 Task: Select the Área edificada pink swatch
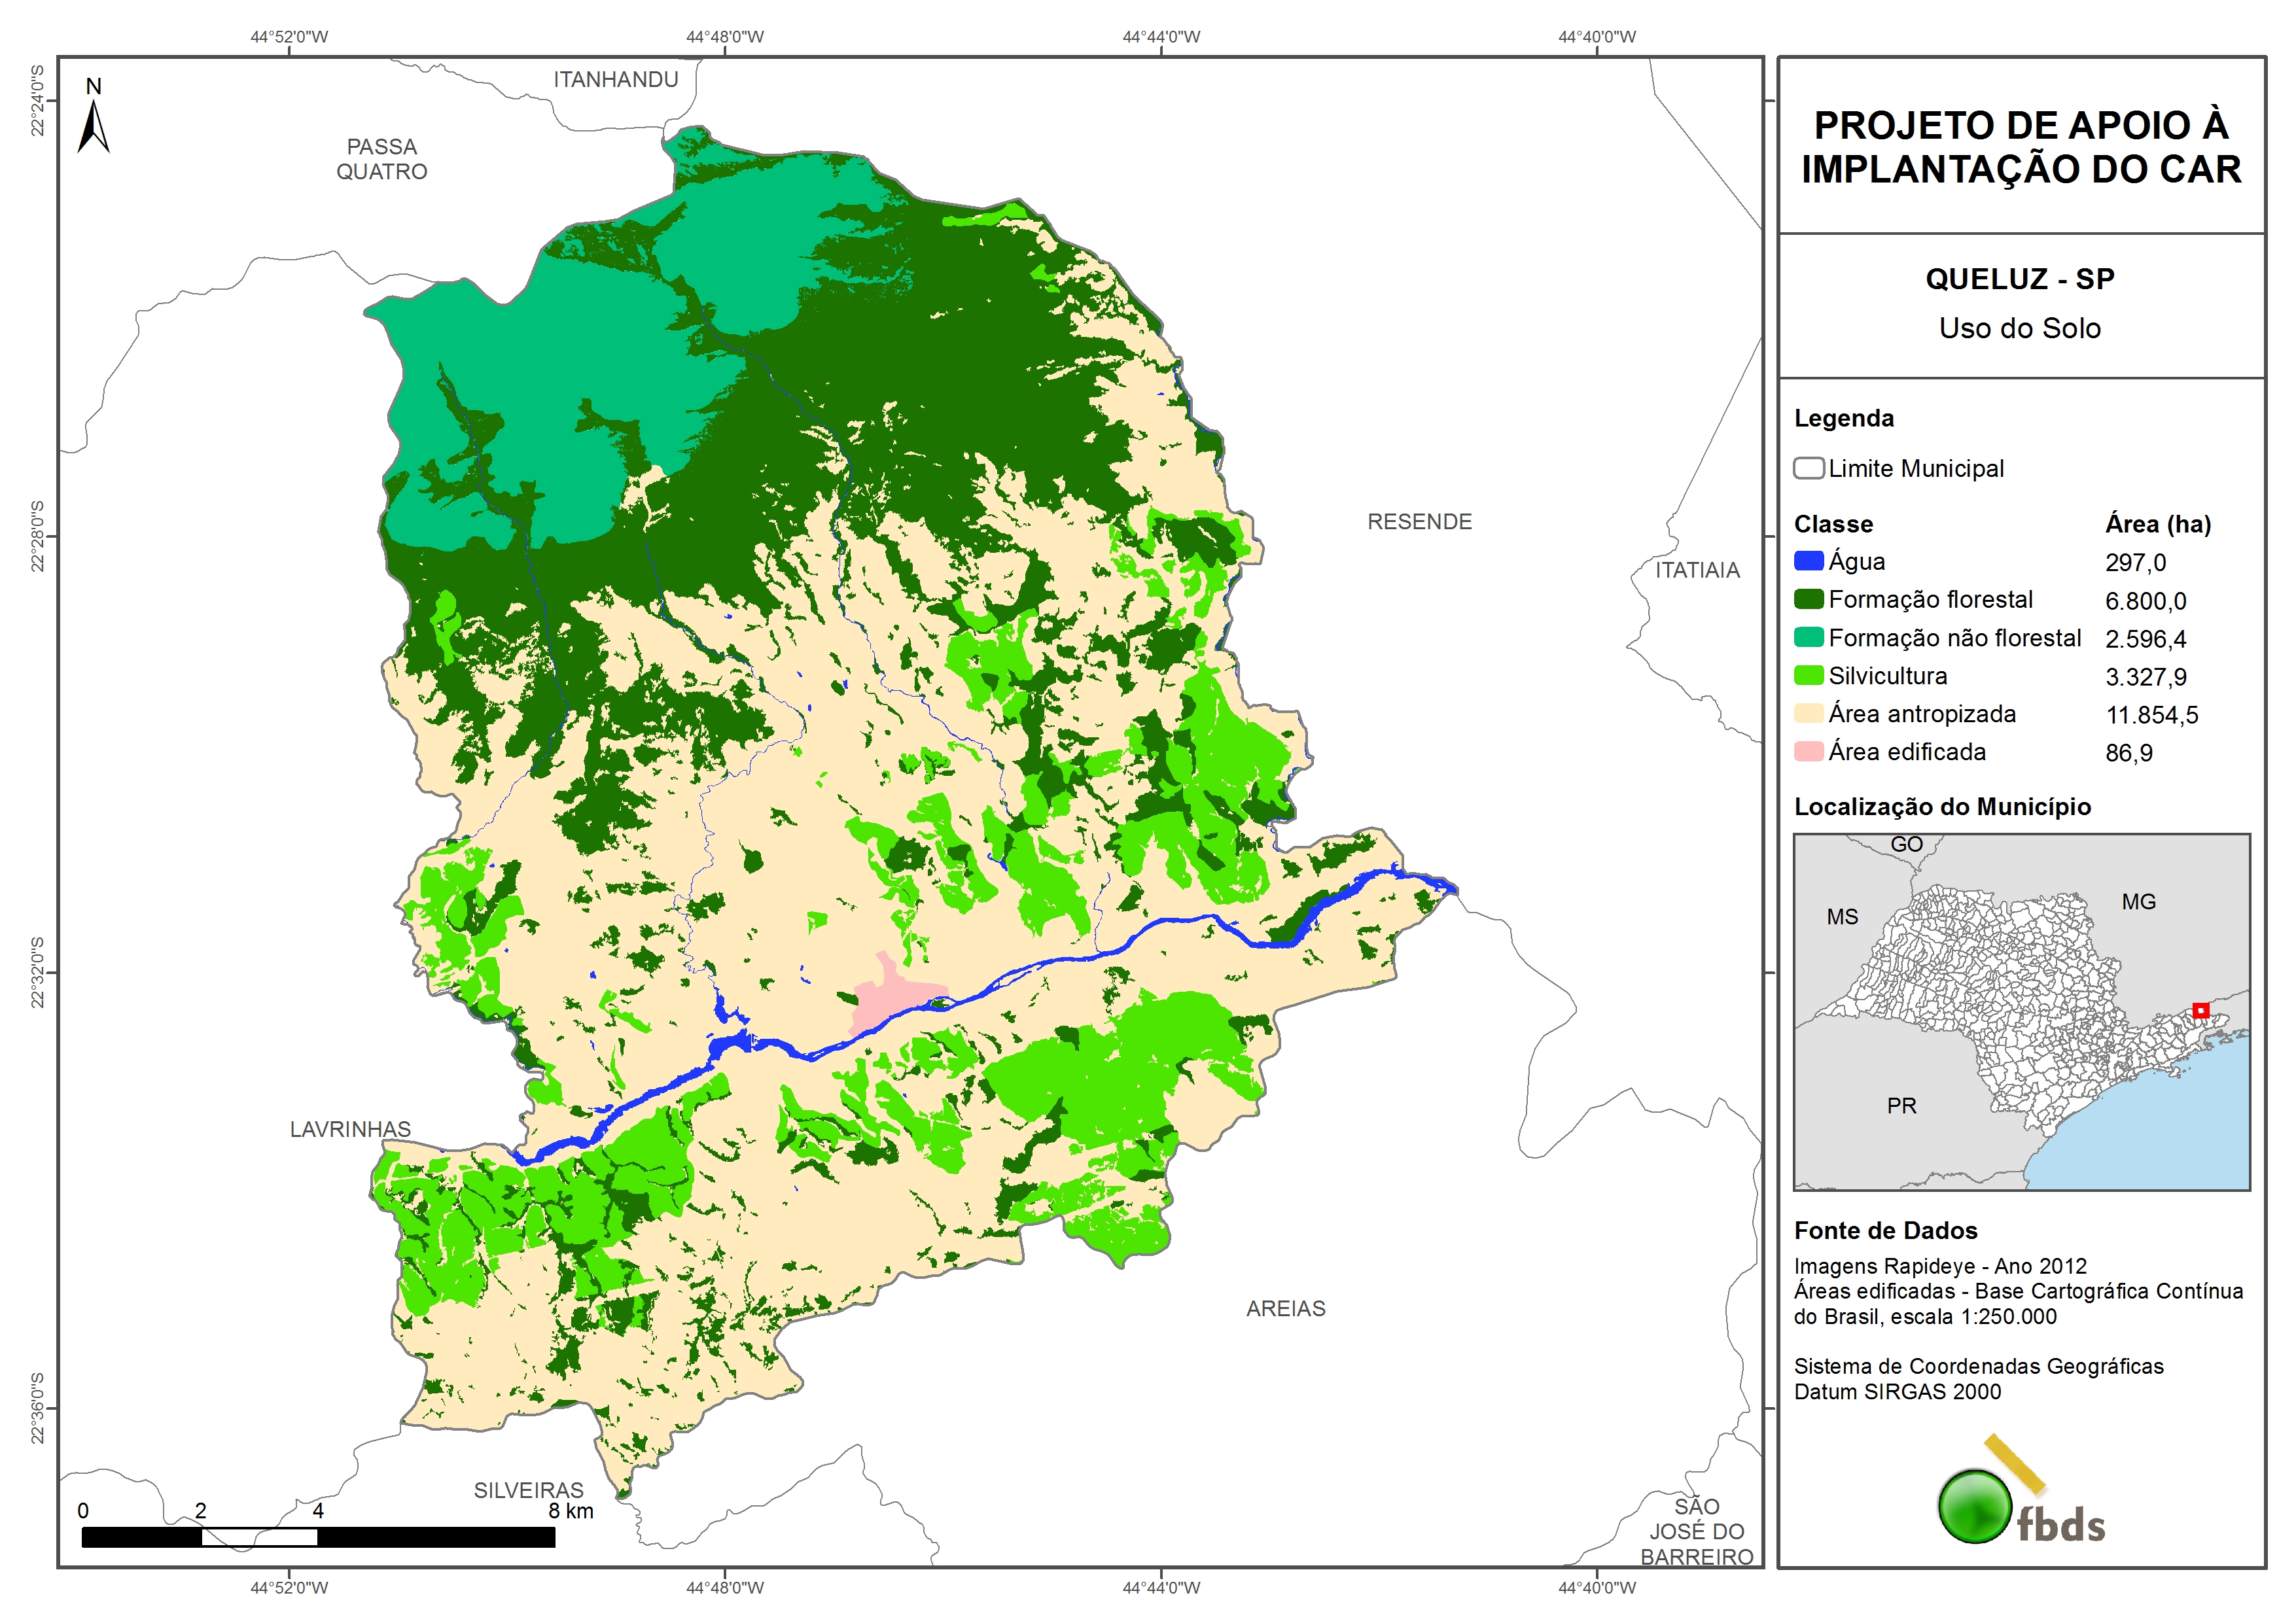[1808, 751]
